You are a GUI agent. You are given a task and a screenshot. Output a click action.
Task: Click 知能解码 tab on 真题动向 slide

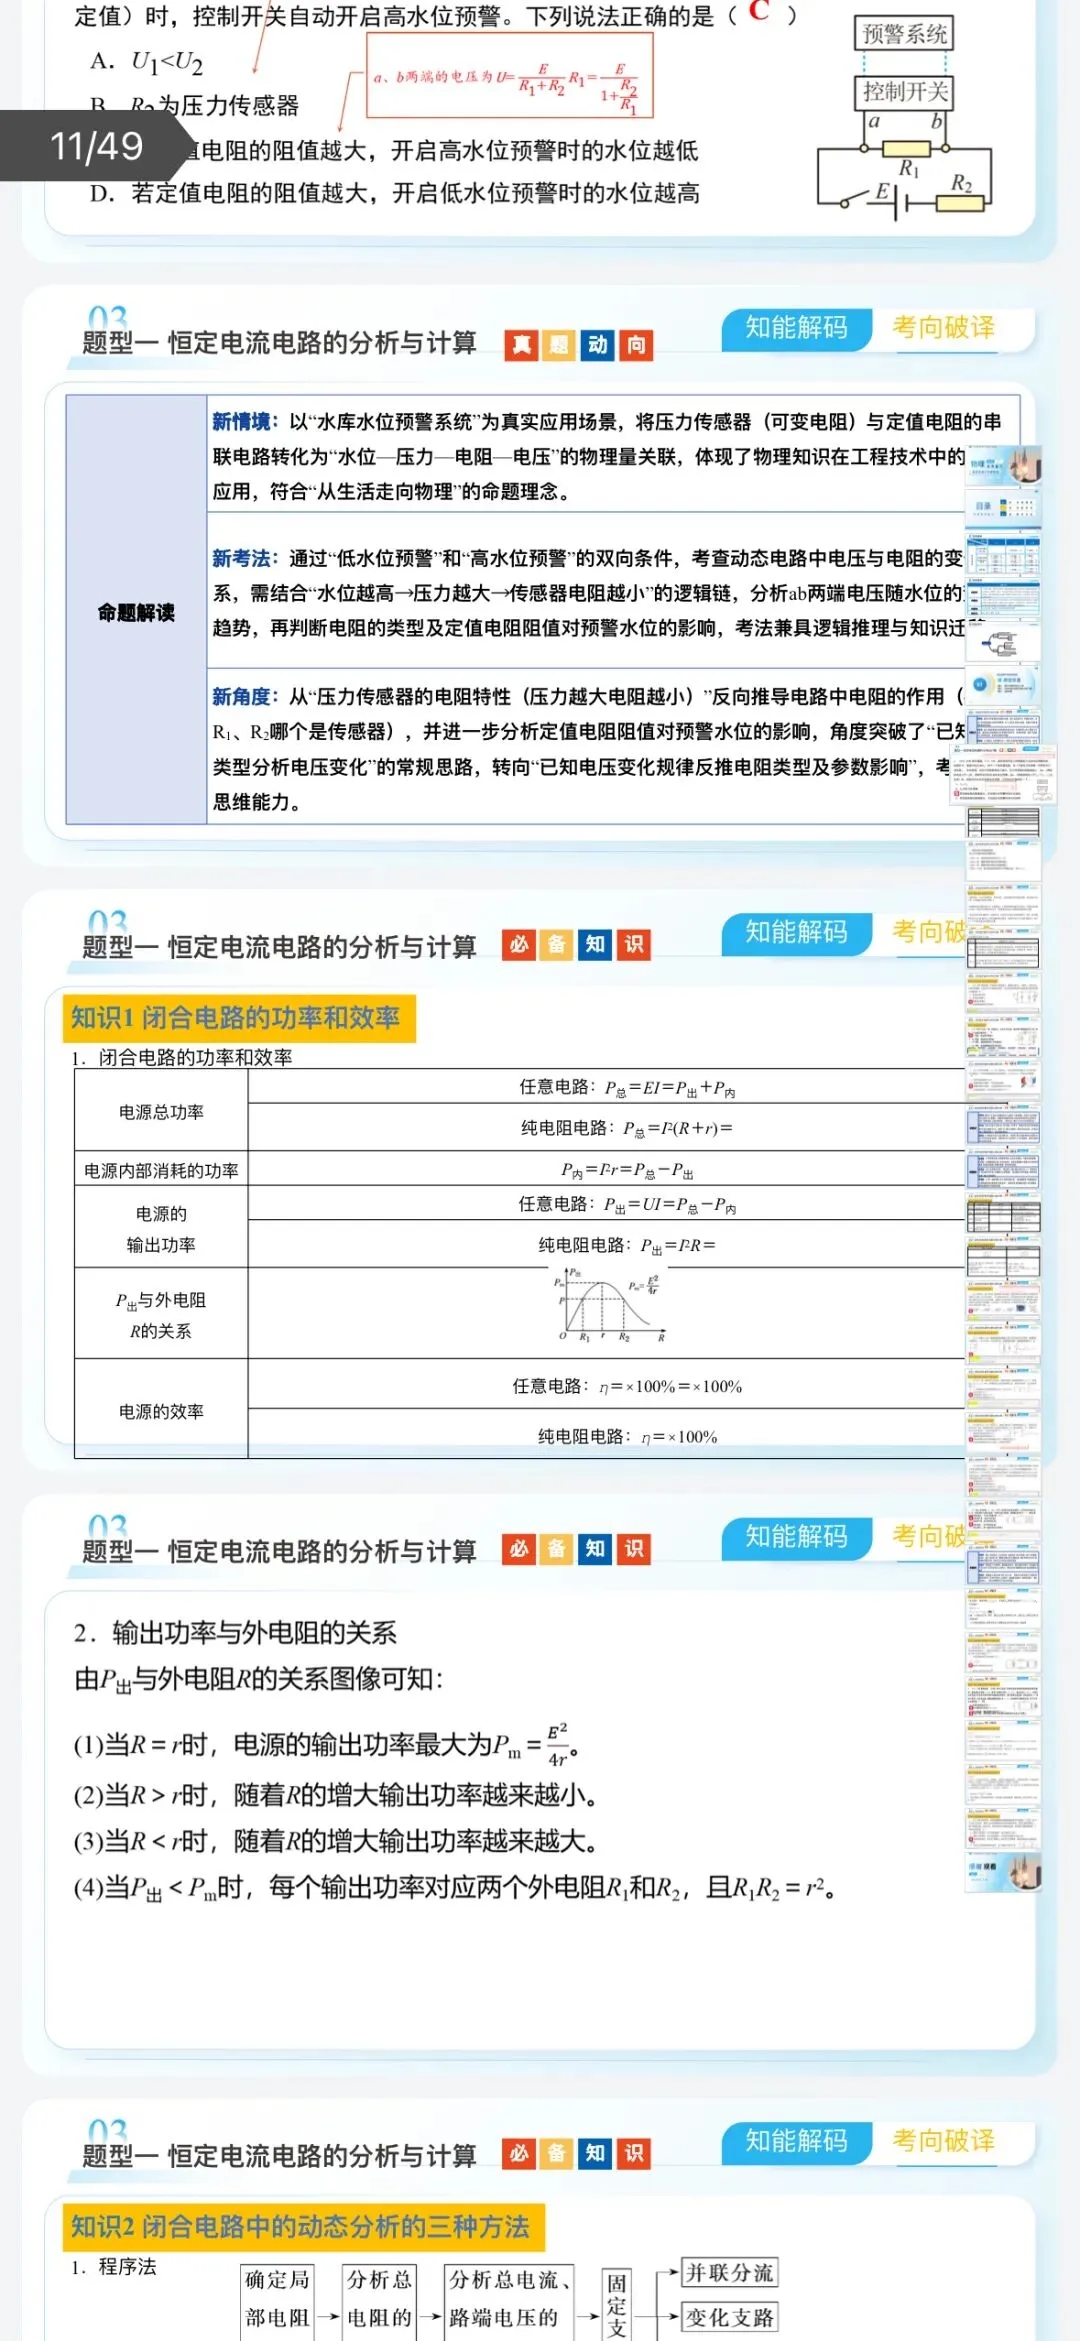(796, 328)
